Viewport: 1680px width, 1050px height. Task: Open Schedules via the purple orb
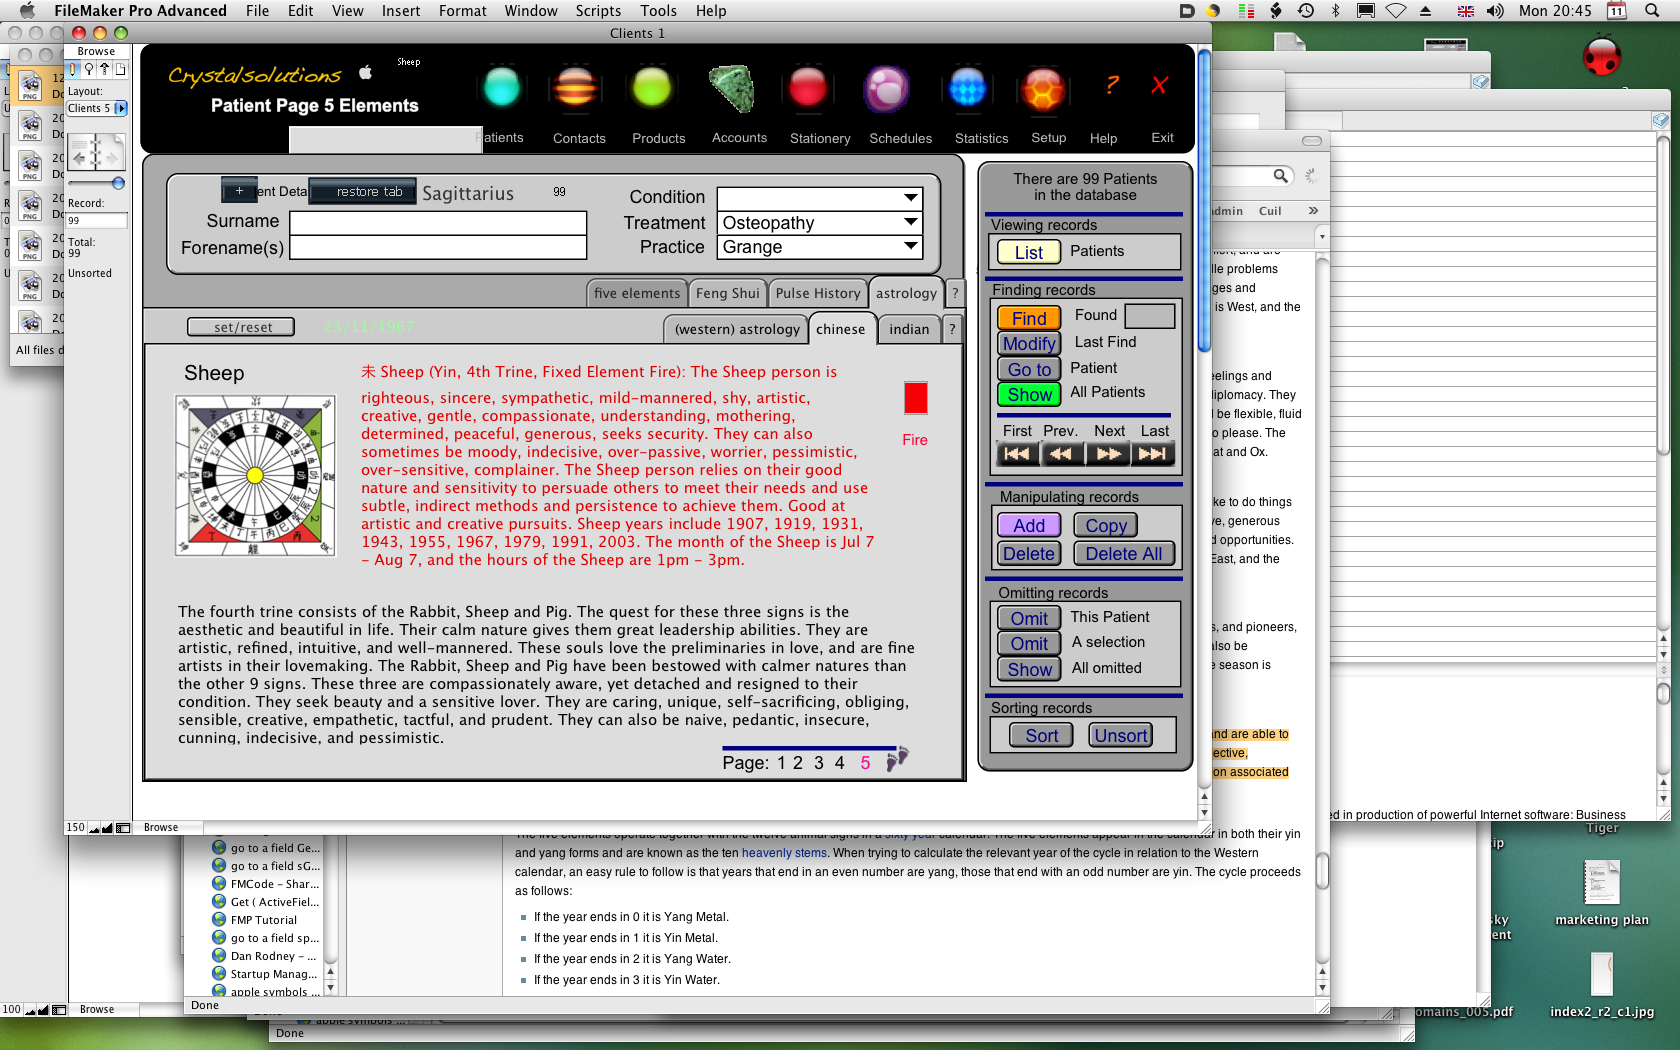[x=886, y=88]
